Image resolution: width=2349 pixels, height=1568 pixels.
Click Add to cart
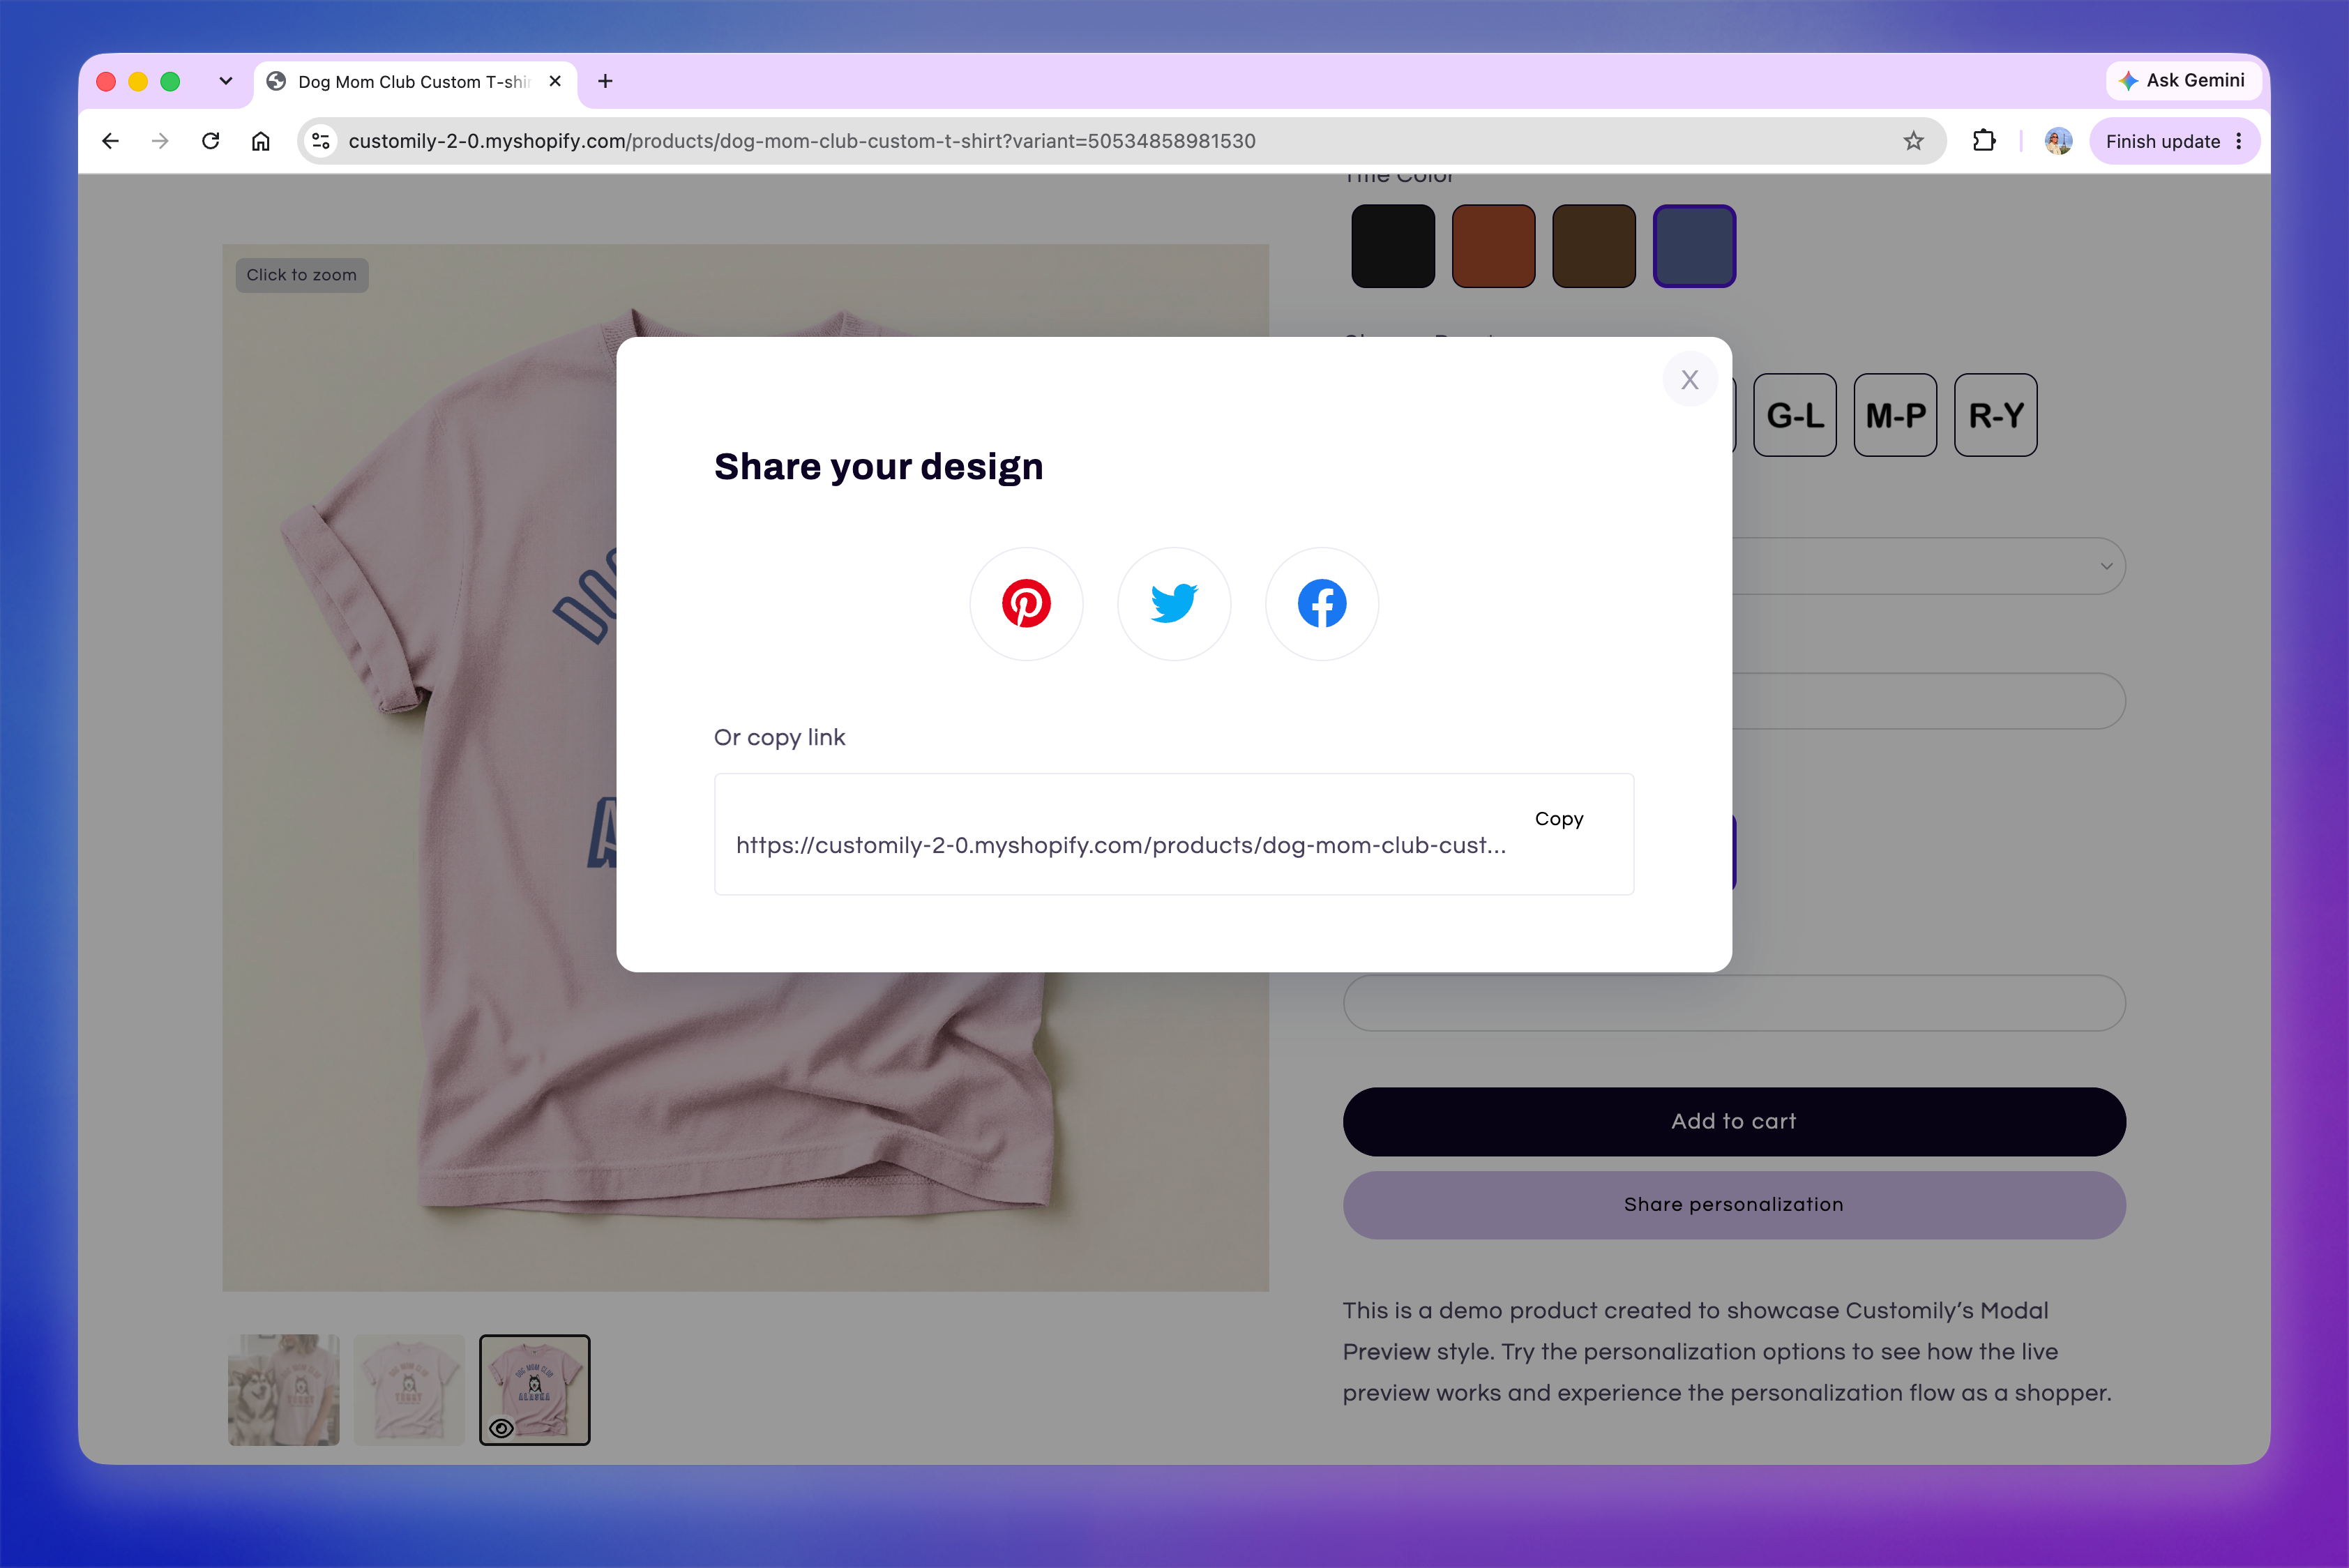click(1734, 1121)
